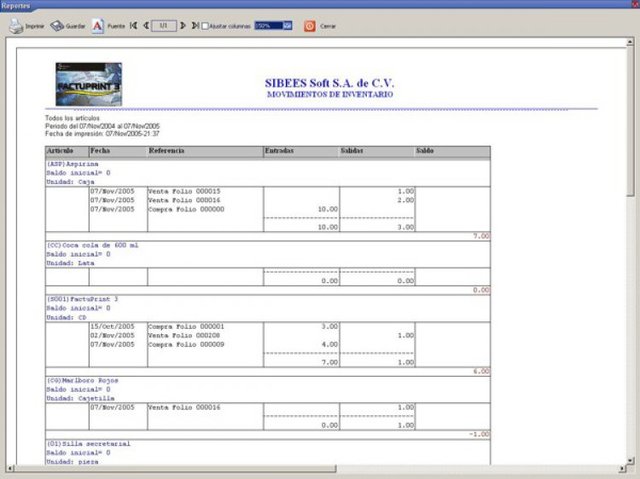Open the Fuente font icon
Viewport: 640px width, 479px height.
point(97,26)
